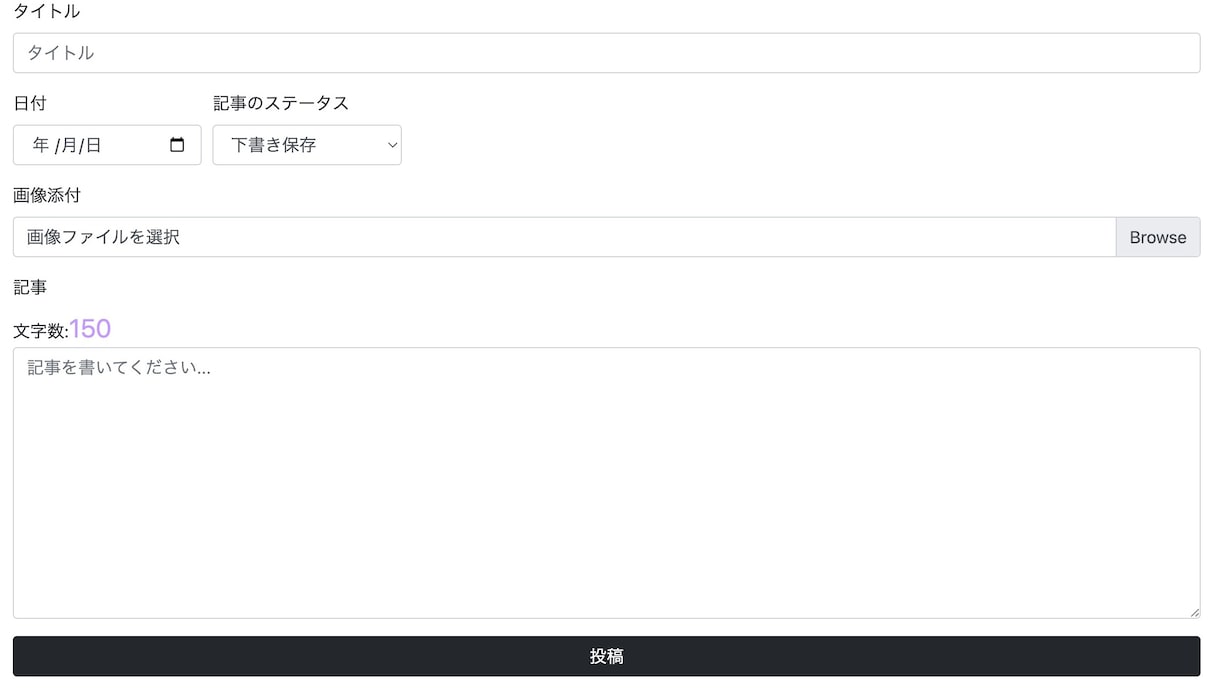
Task: Click the 投稿 submit button
Action: point(606,656)
